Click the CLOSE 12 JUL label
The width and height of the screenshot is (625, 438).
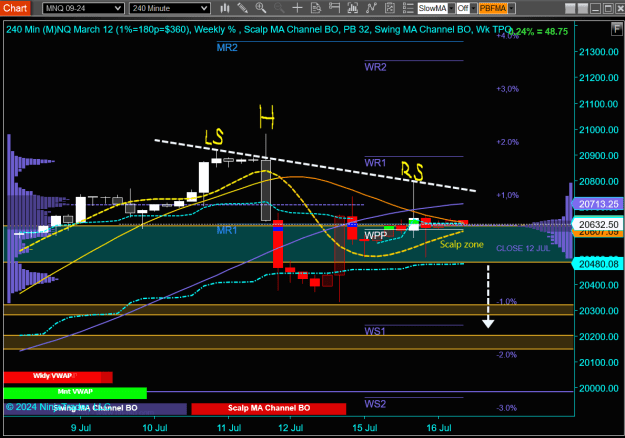[x=523, y=248]
